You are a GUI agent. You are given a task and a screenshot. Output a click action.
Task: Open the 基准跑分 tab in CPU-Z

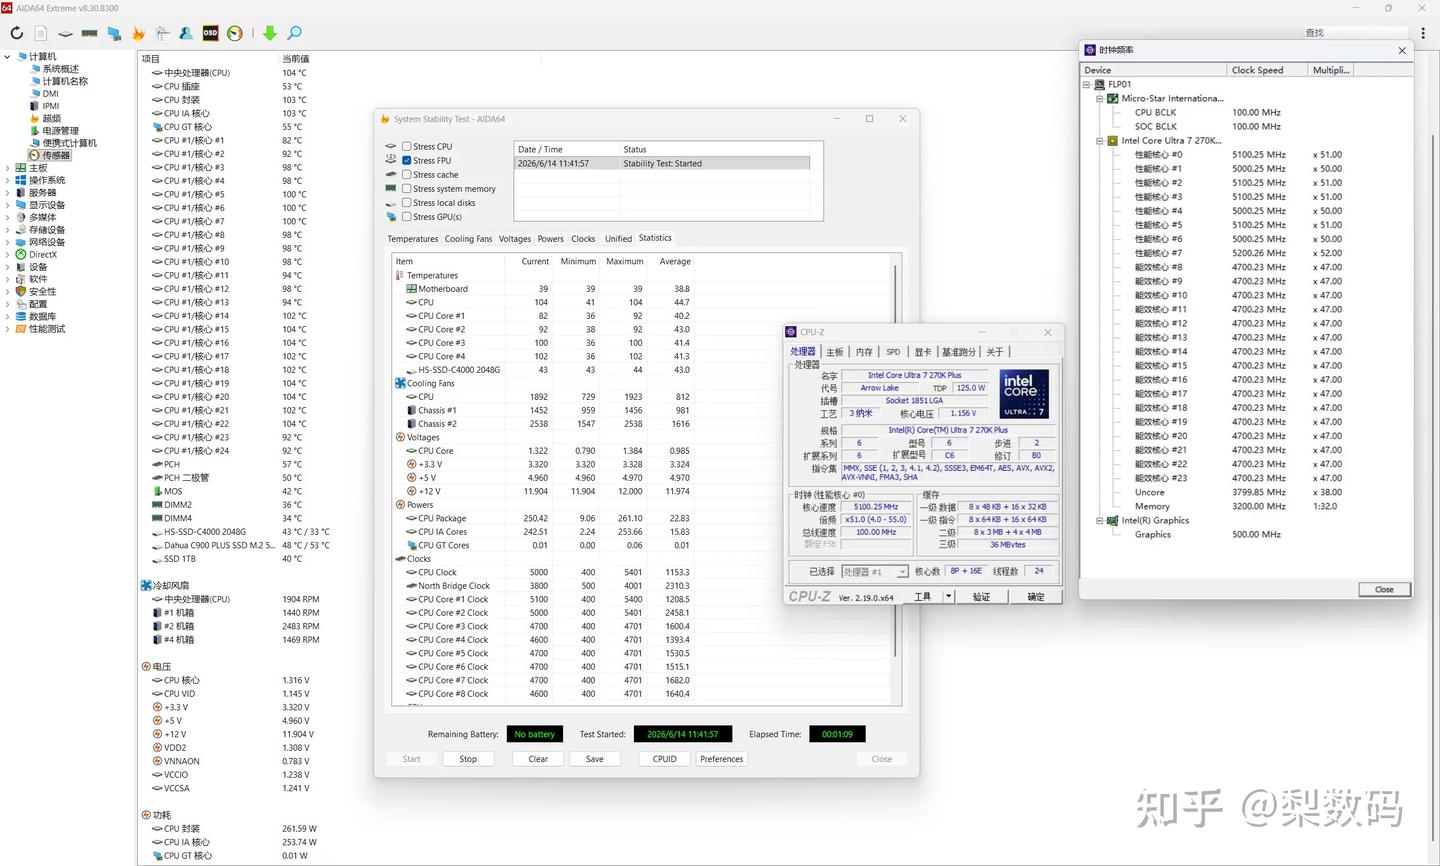tap(959, 352)
